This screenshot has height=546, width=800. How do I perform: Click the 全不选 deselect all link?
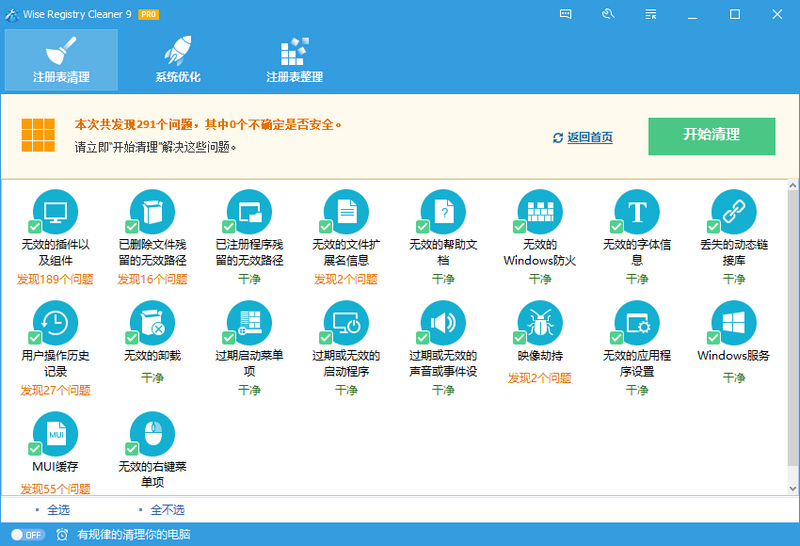(167, 510)
